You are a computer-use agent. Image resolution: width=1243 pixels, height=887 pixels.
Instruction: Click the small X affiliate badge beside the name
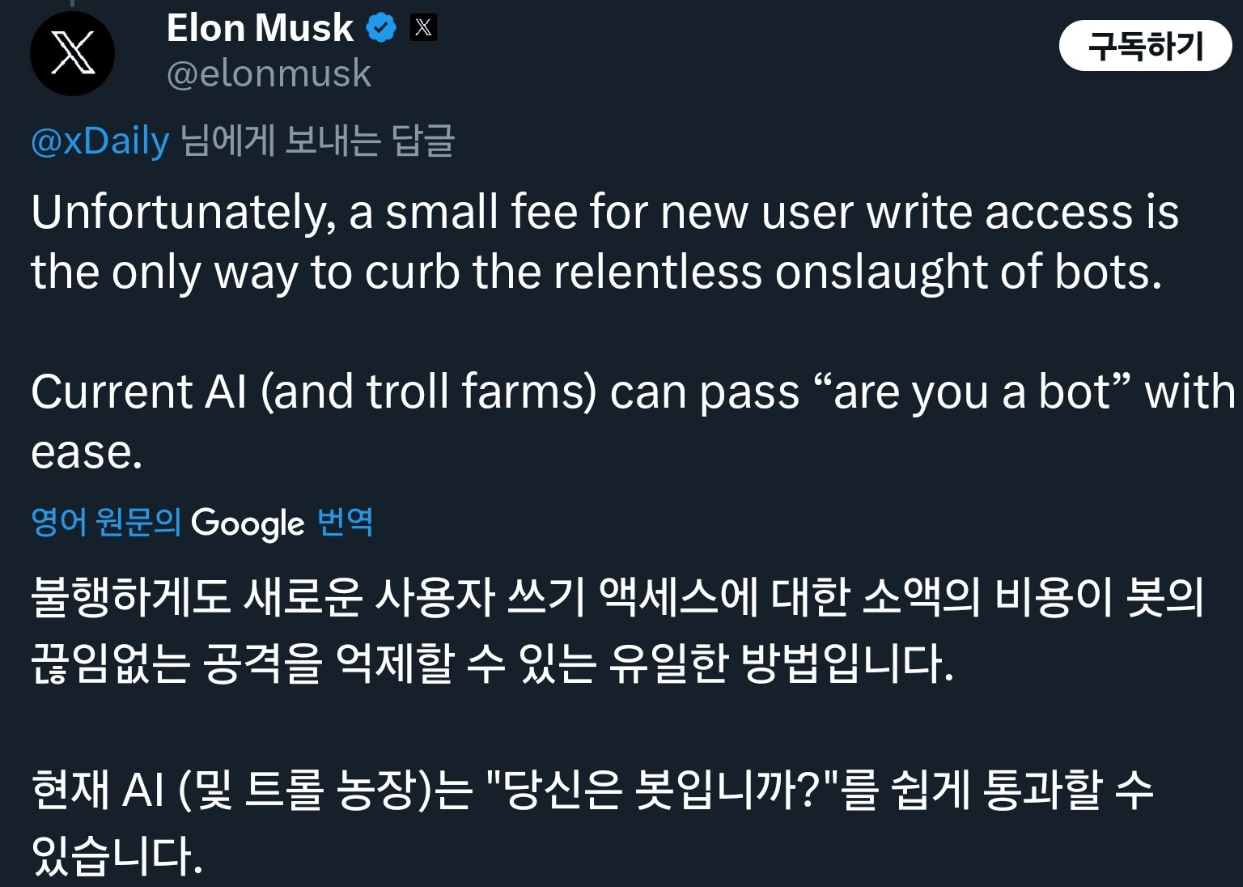coord(424,28)
